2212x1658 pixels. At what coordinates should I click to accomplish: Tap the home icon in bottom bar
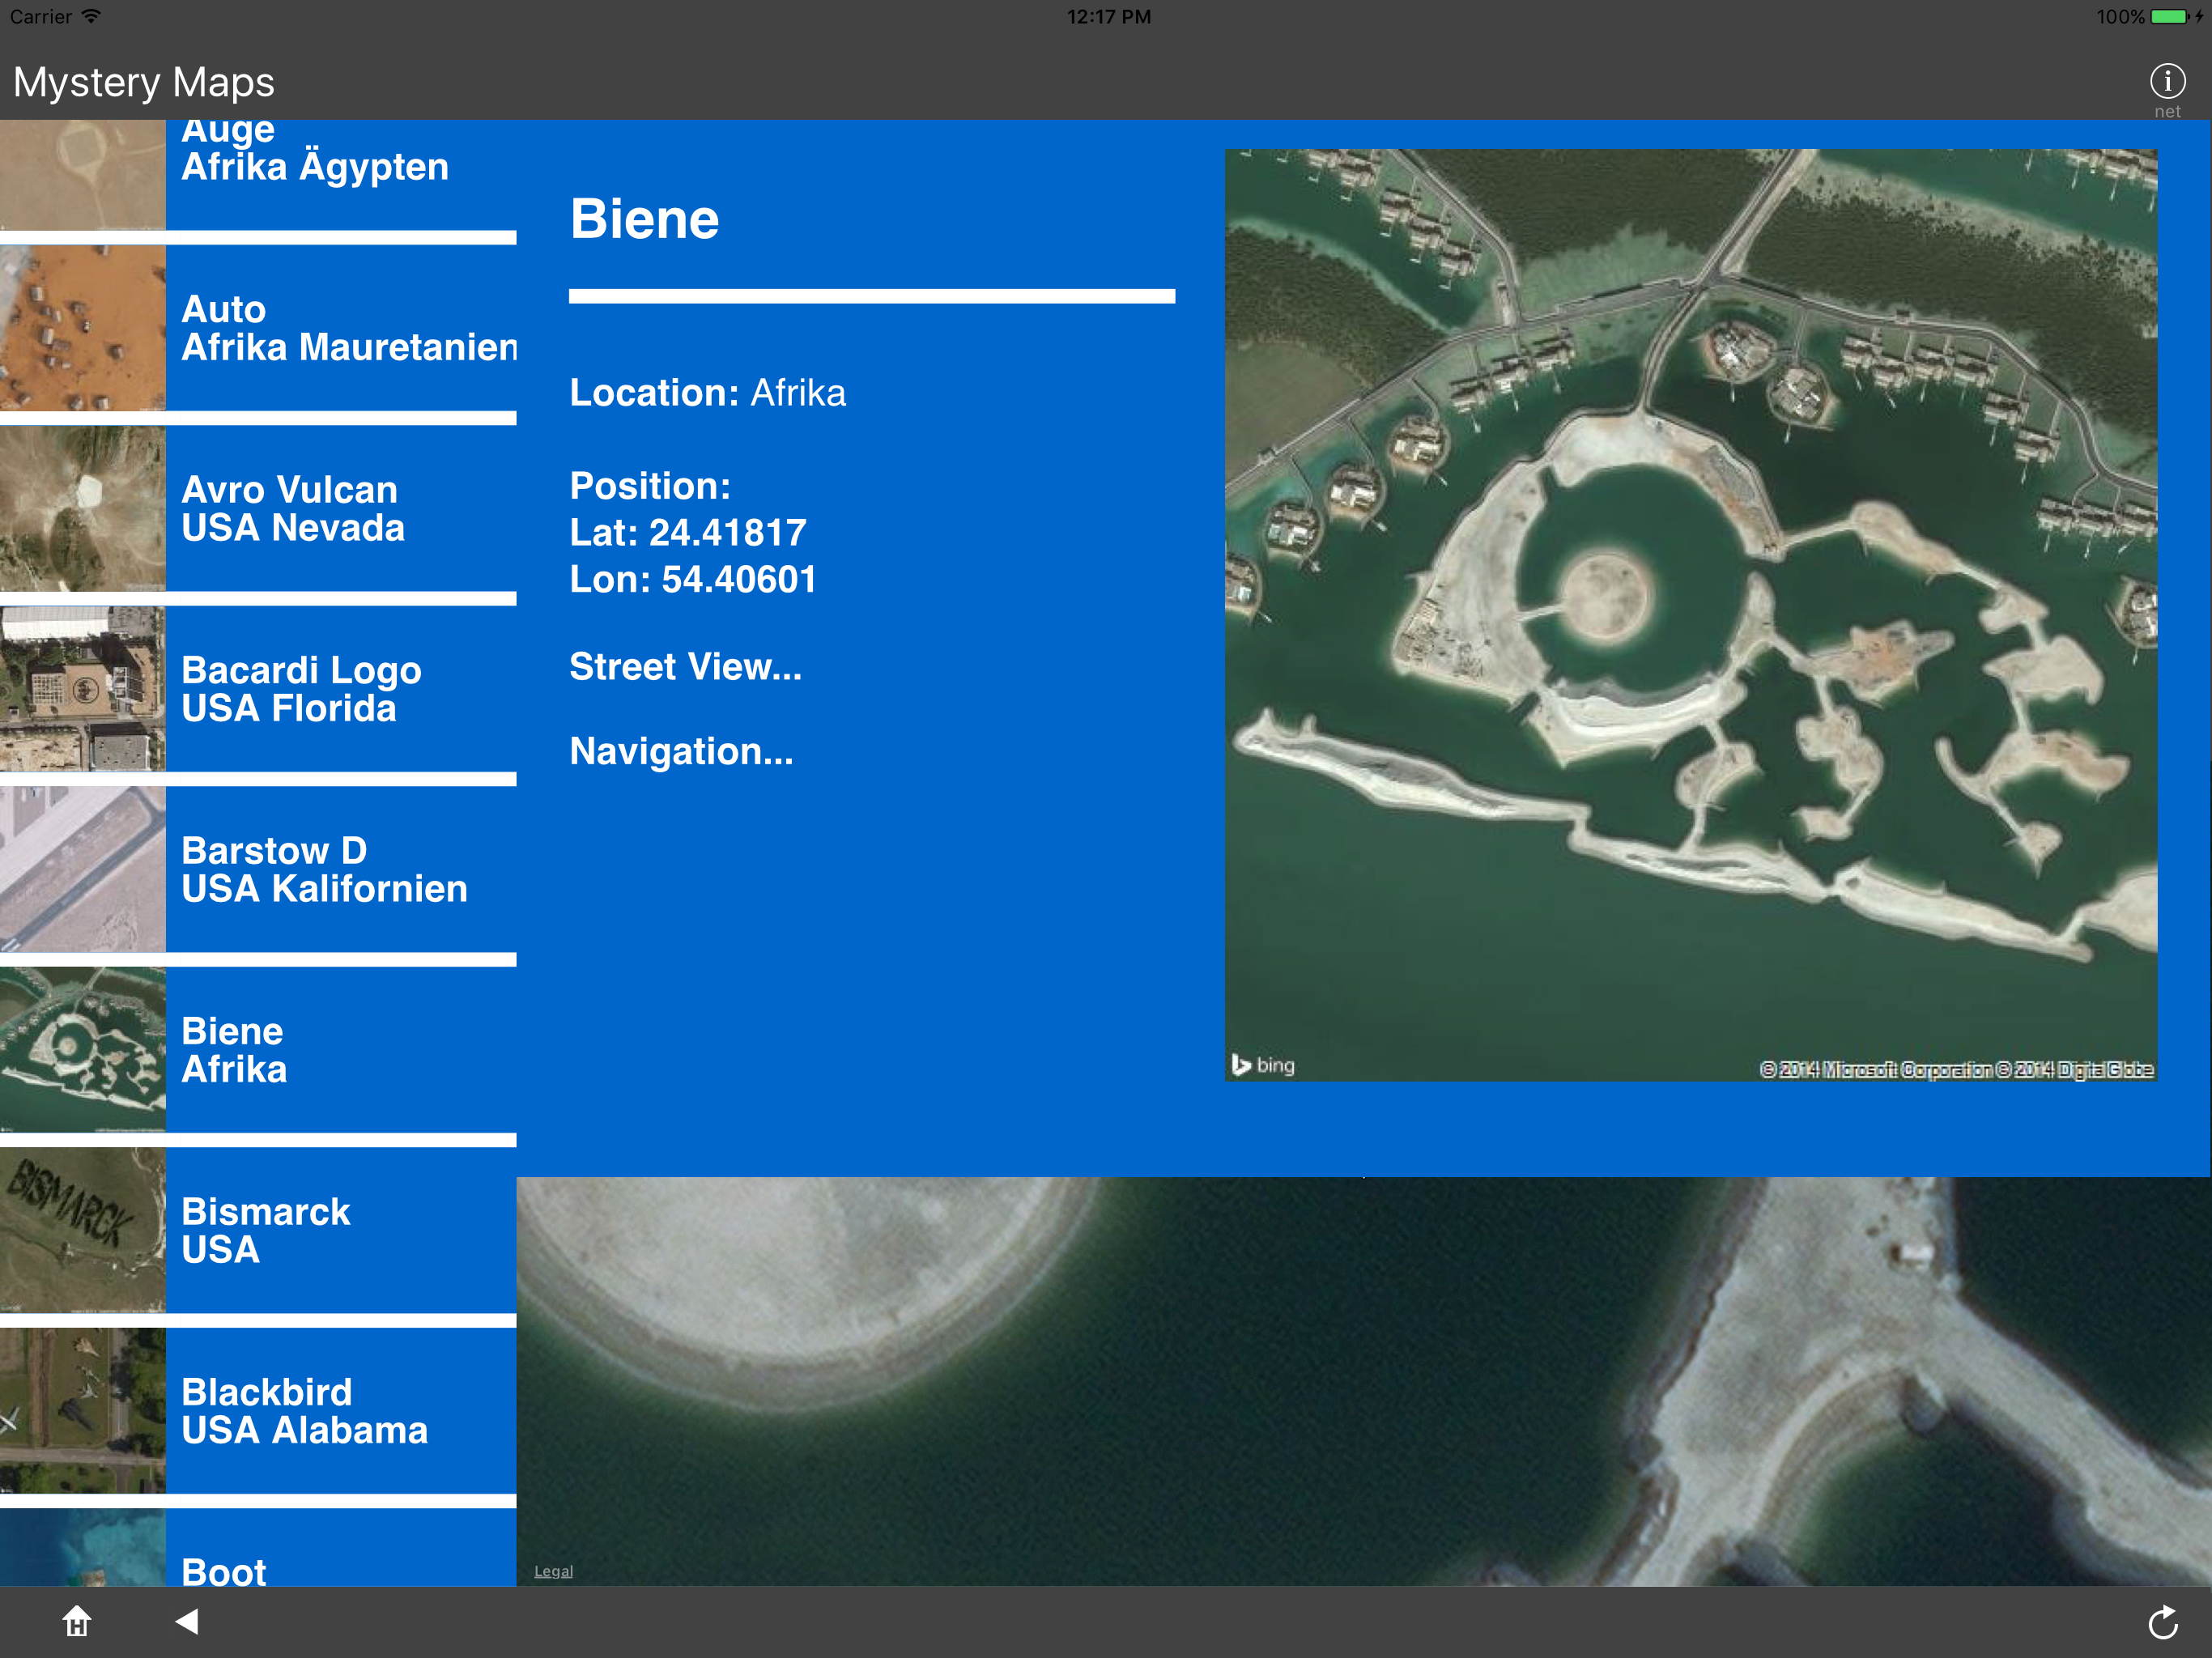coord(77,1621)
